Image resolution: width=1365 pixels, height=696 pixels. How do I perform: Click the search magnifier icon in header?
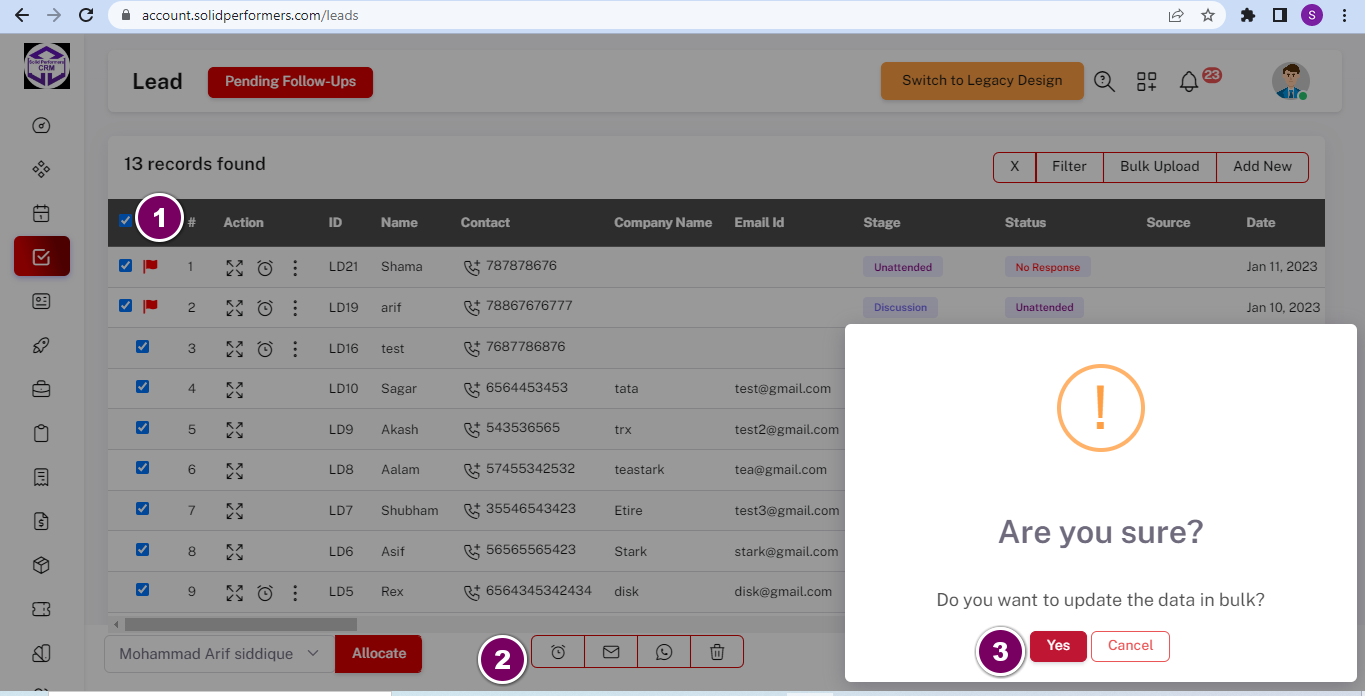[x=1104, y=81]
